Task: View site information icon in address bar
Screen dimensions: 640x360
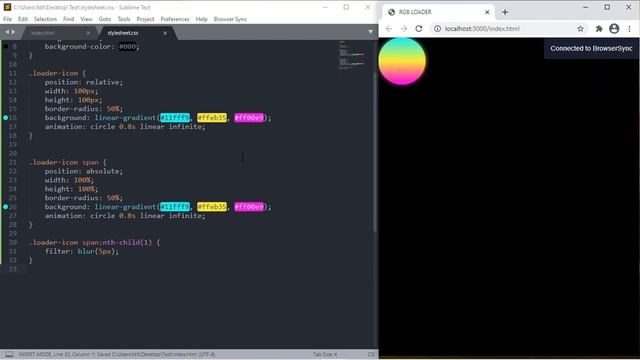Action: point(437,29)
